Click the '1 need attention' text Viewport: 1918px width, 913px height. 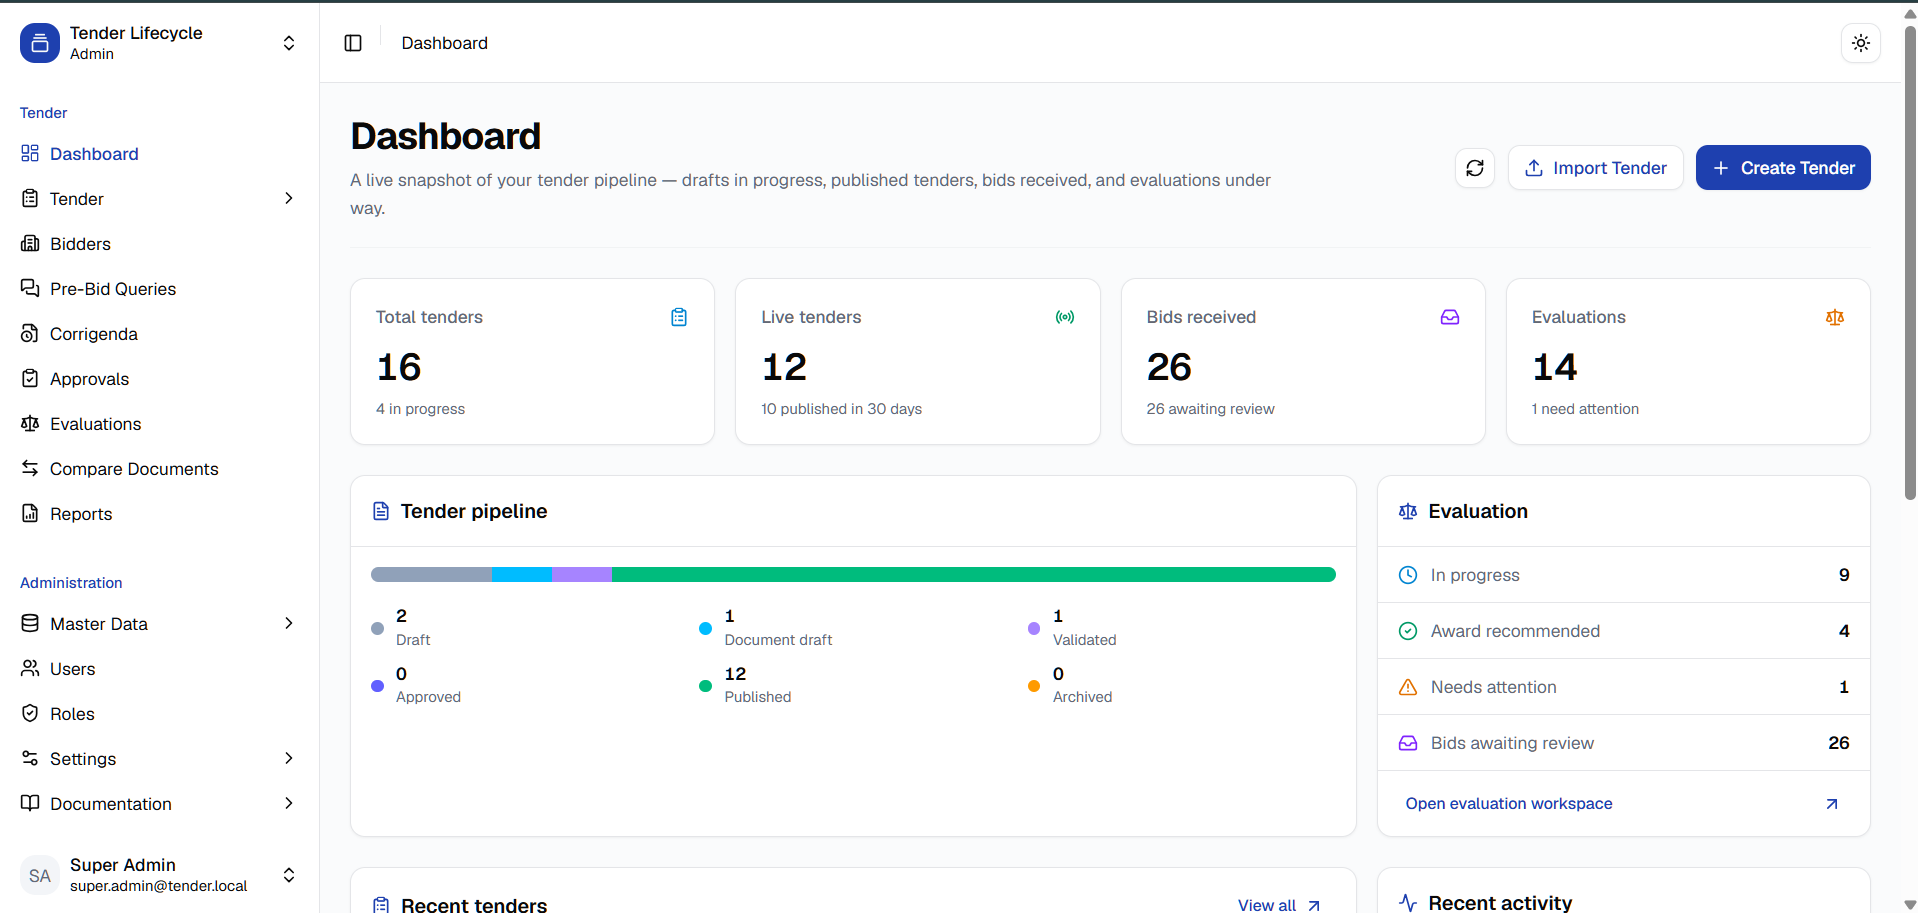(1585, 409)
